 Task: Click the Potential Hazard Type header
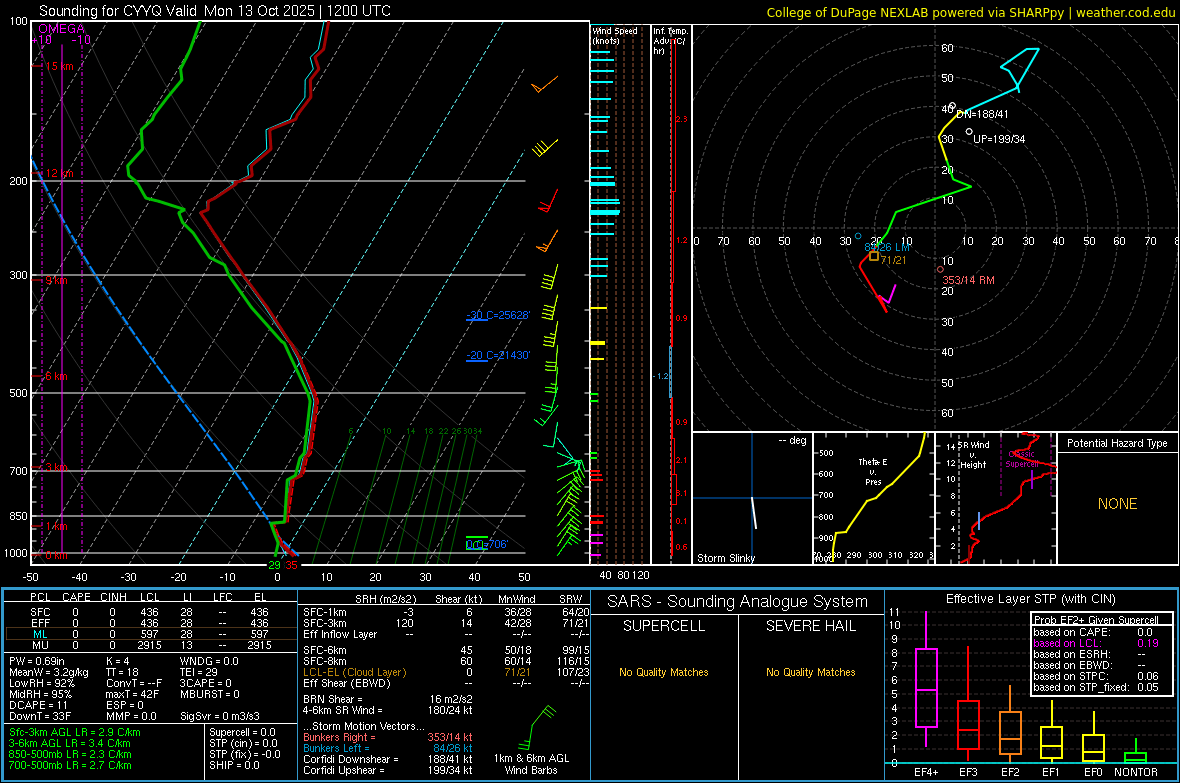tap(1117, 443)
